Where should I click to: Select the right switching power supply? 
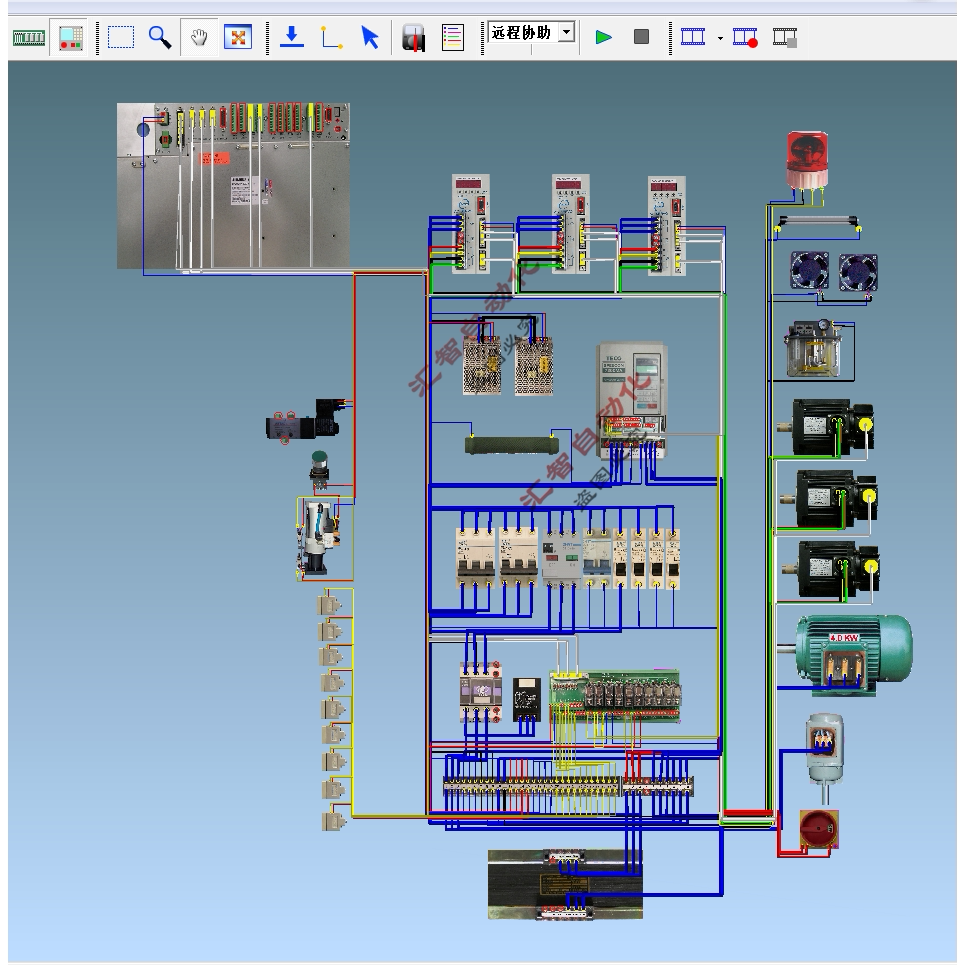(534, 366)
